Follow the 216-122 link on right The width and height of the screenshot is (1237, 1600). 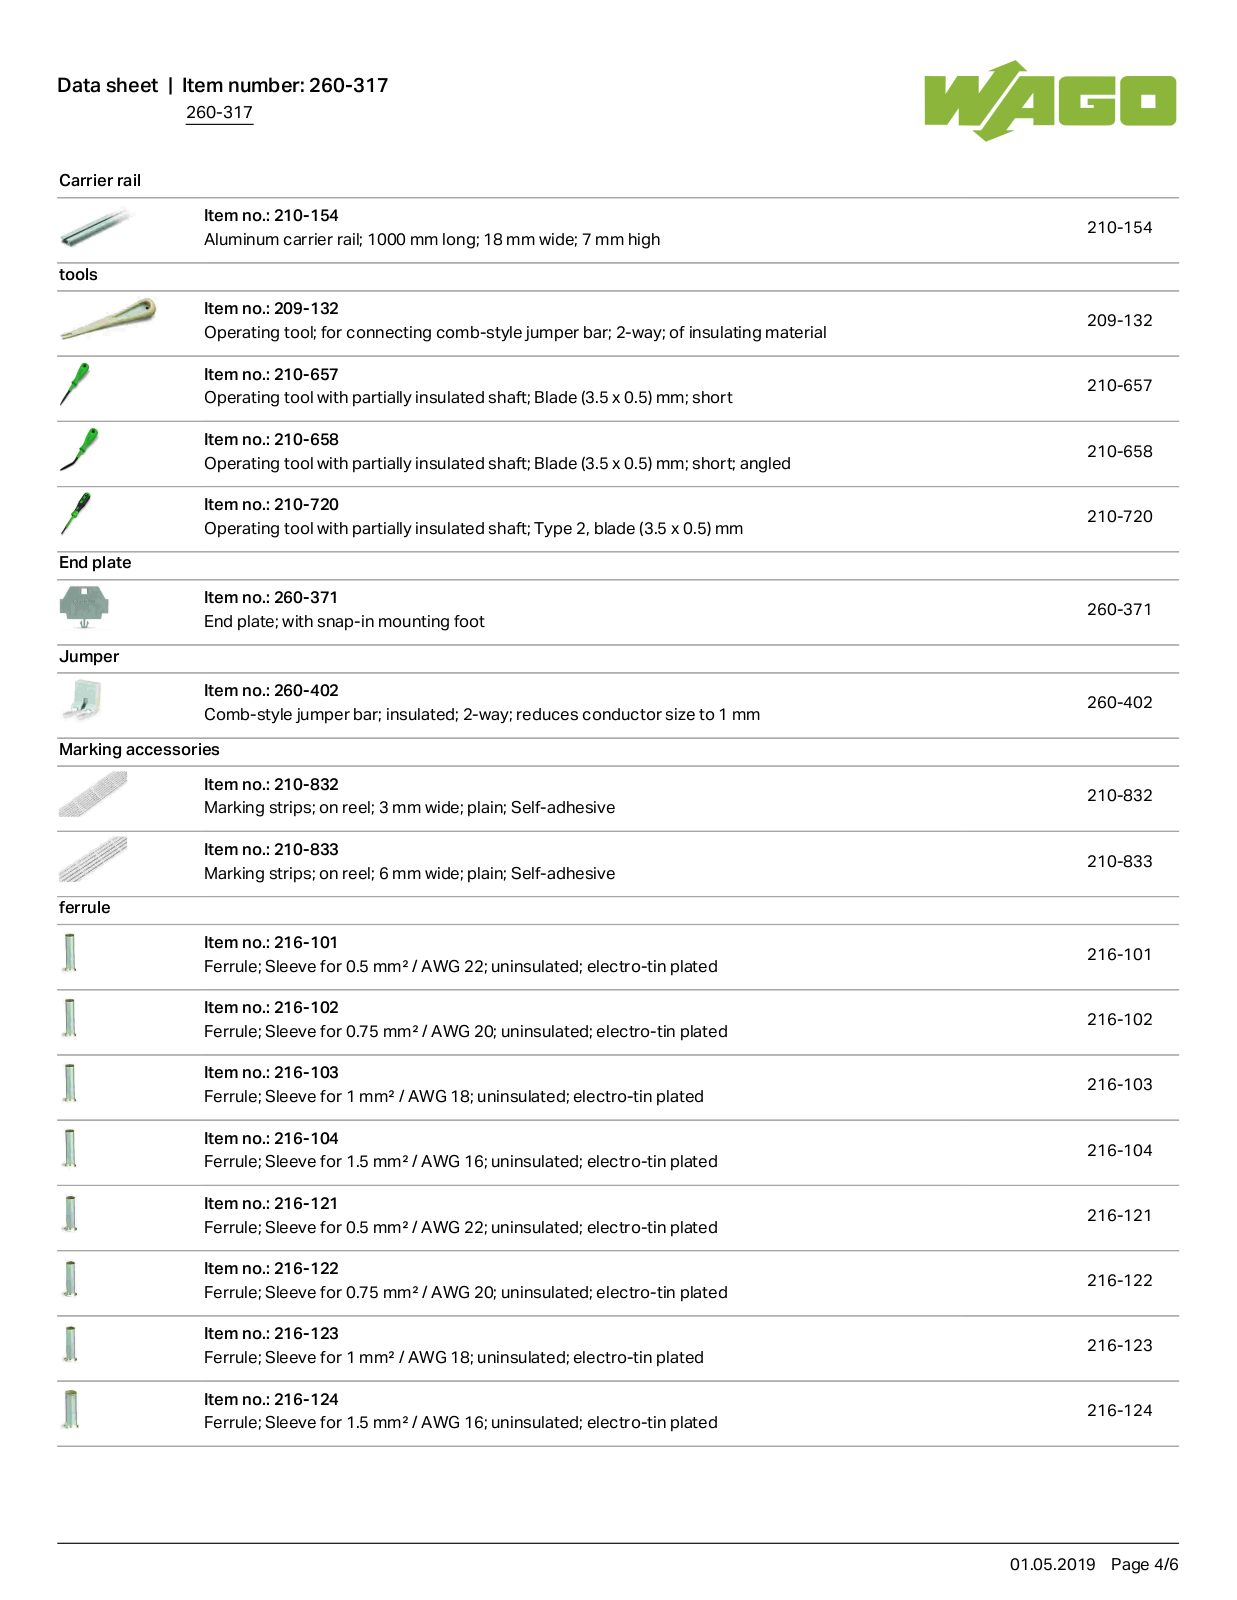[x=1119, y=1280]
